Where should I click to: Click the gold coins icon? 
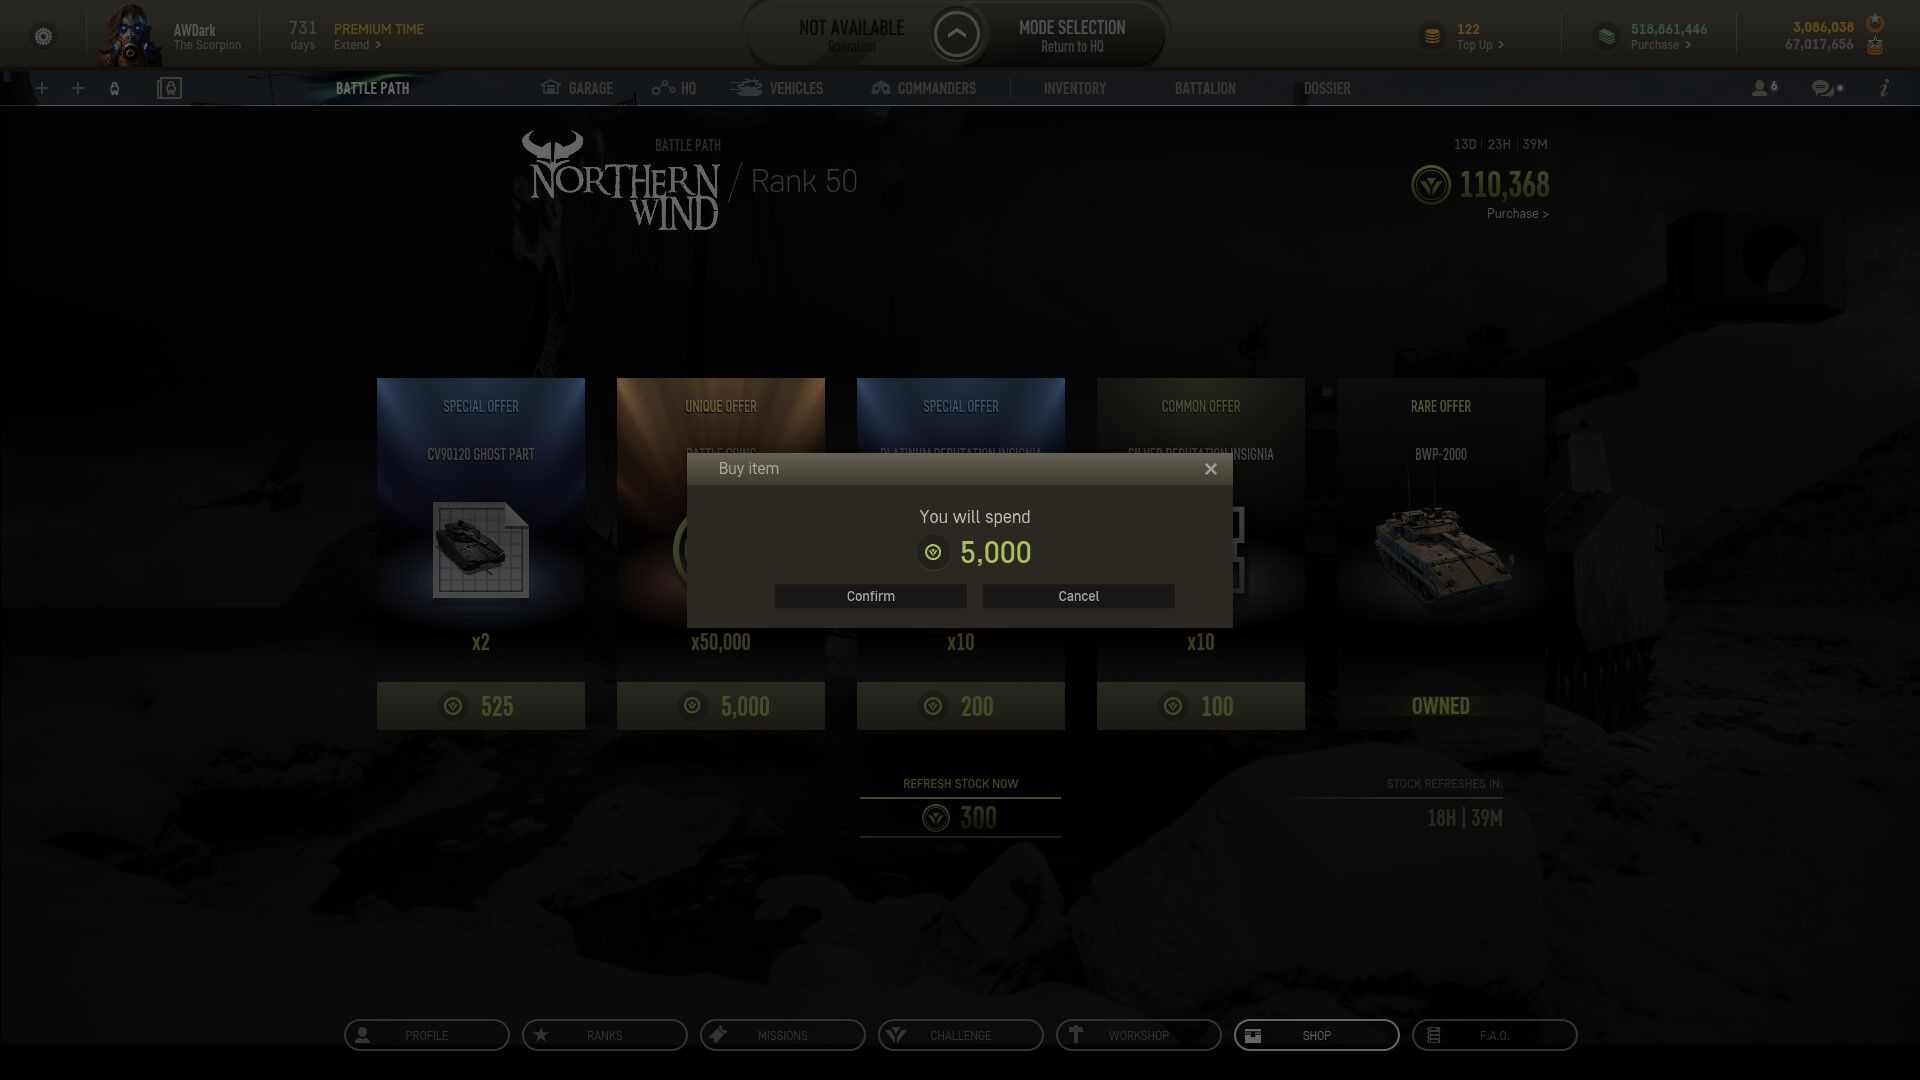click(1432, 37)
